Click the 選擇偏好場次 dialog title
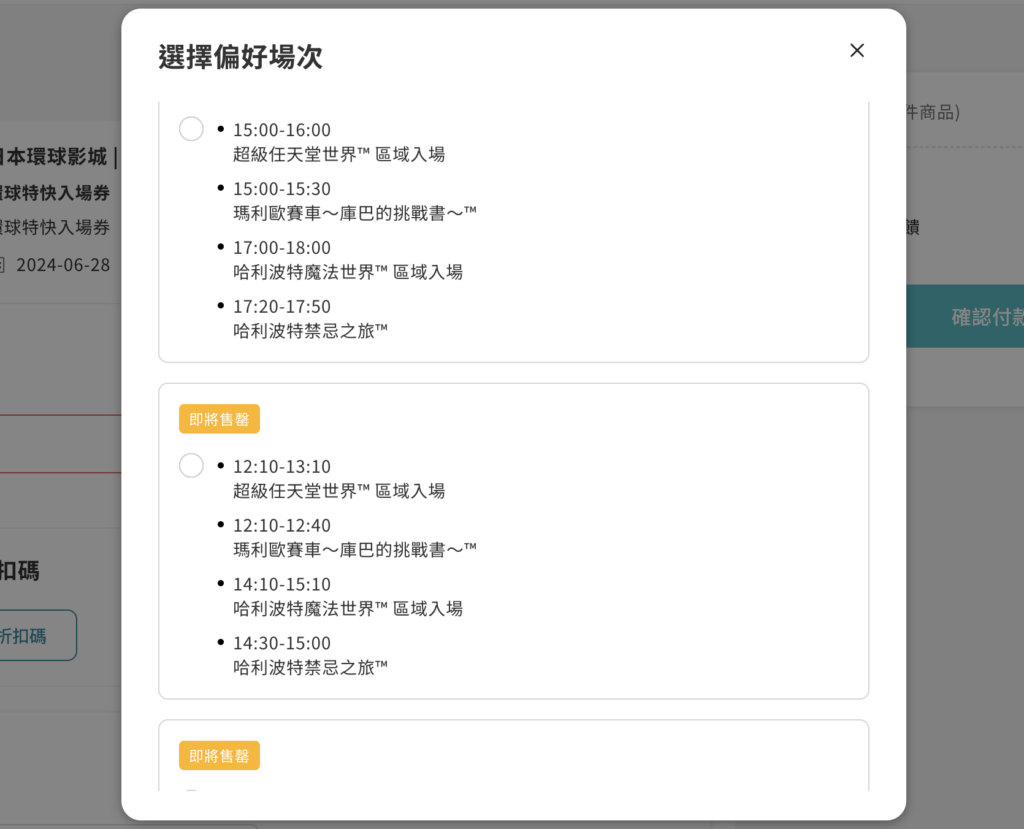 point(240,57)
